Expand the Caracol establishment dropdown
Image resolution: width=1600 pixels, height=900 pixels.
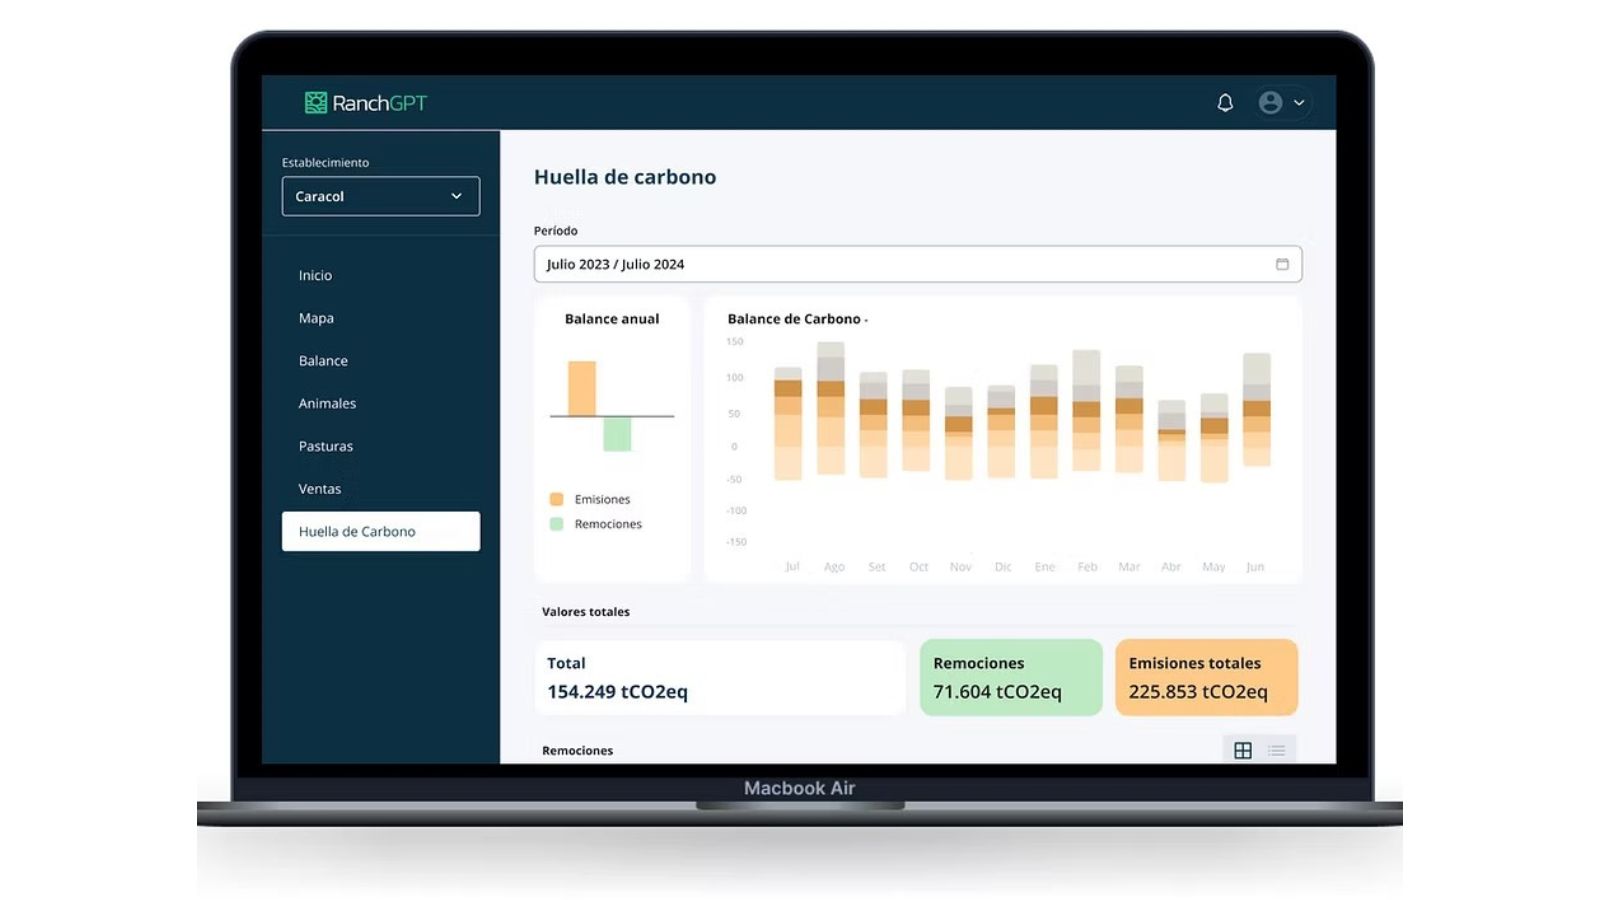[x=381, y=196]
